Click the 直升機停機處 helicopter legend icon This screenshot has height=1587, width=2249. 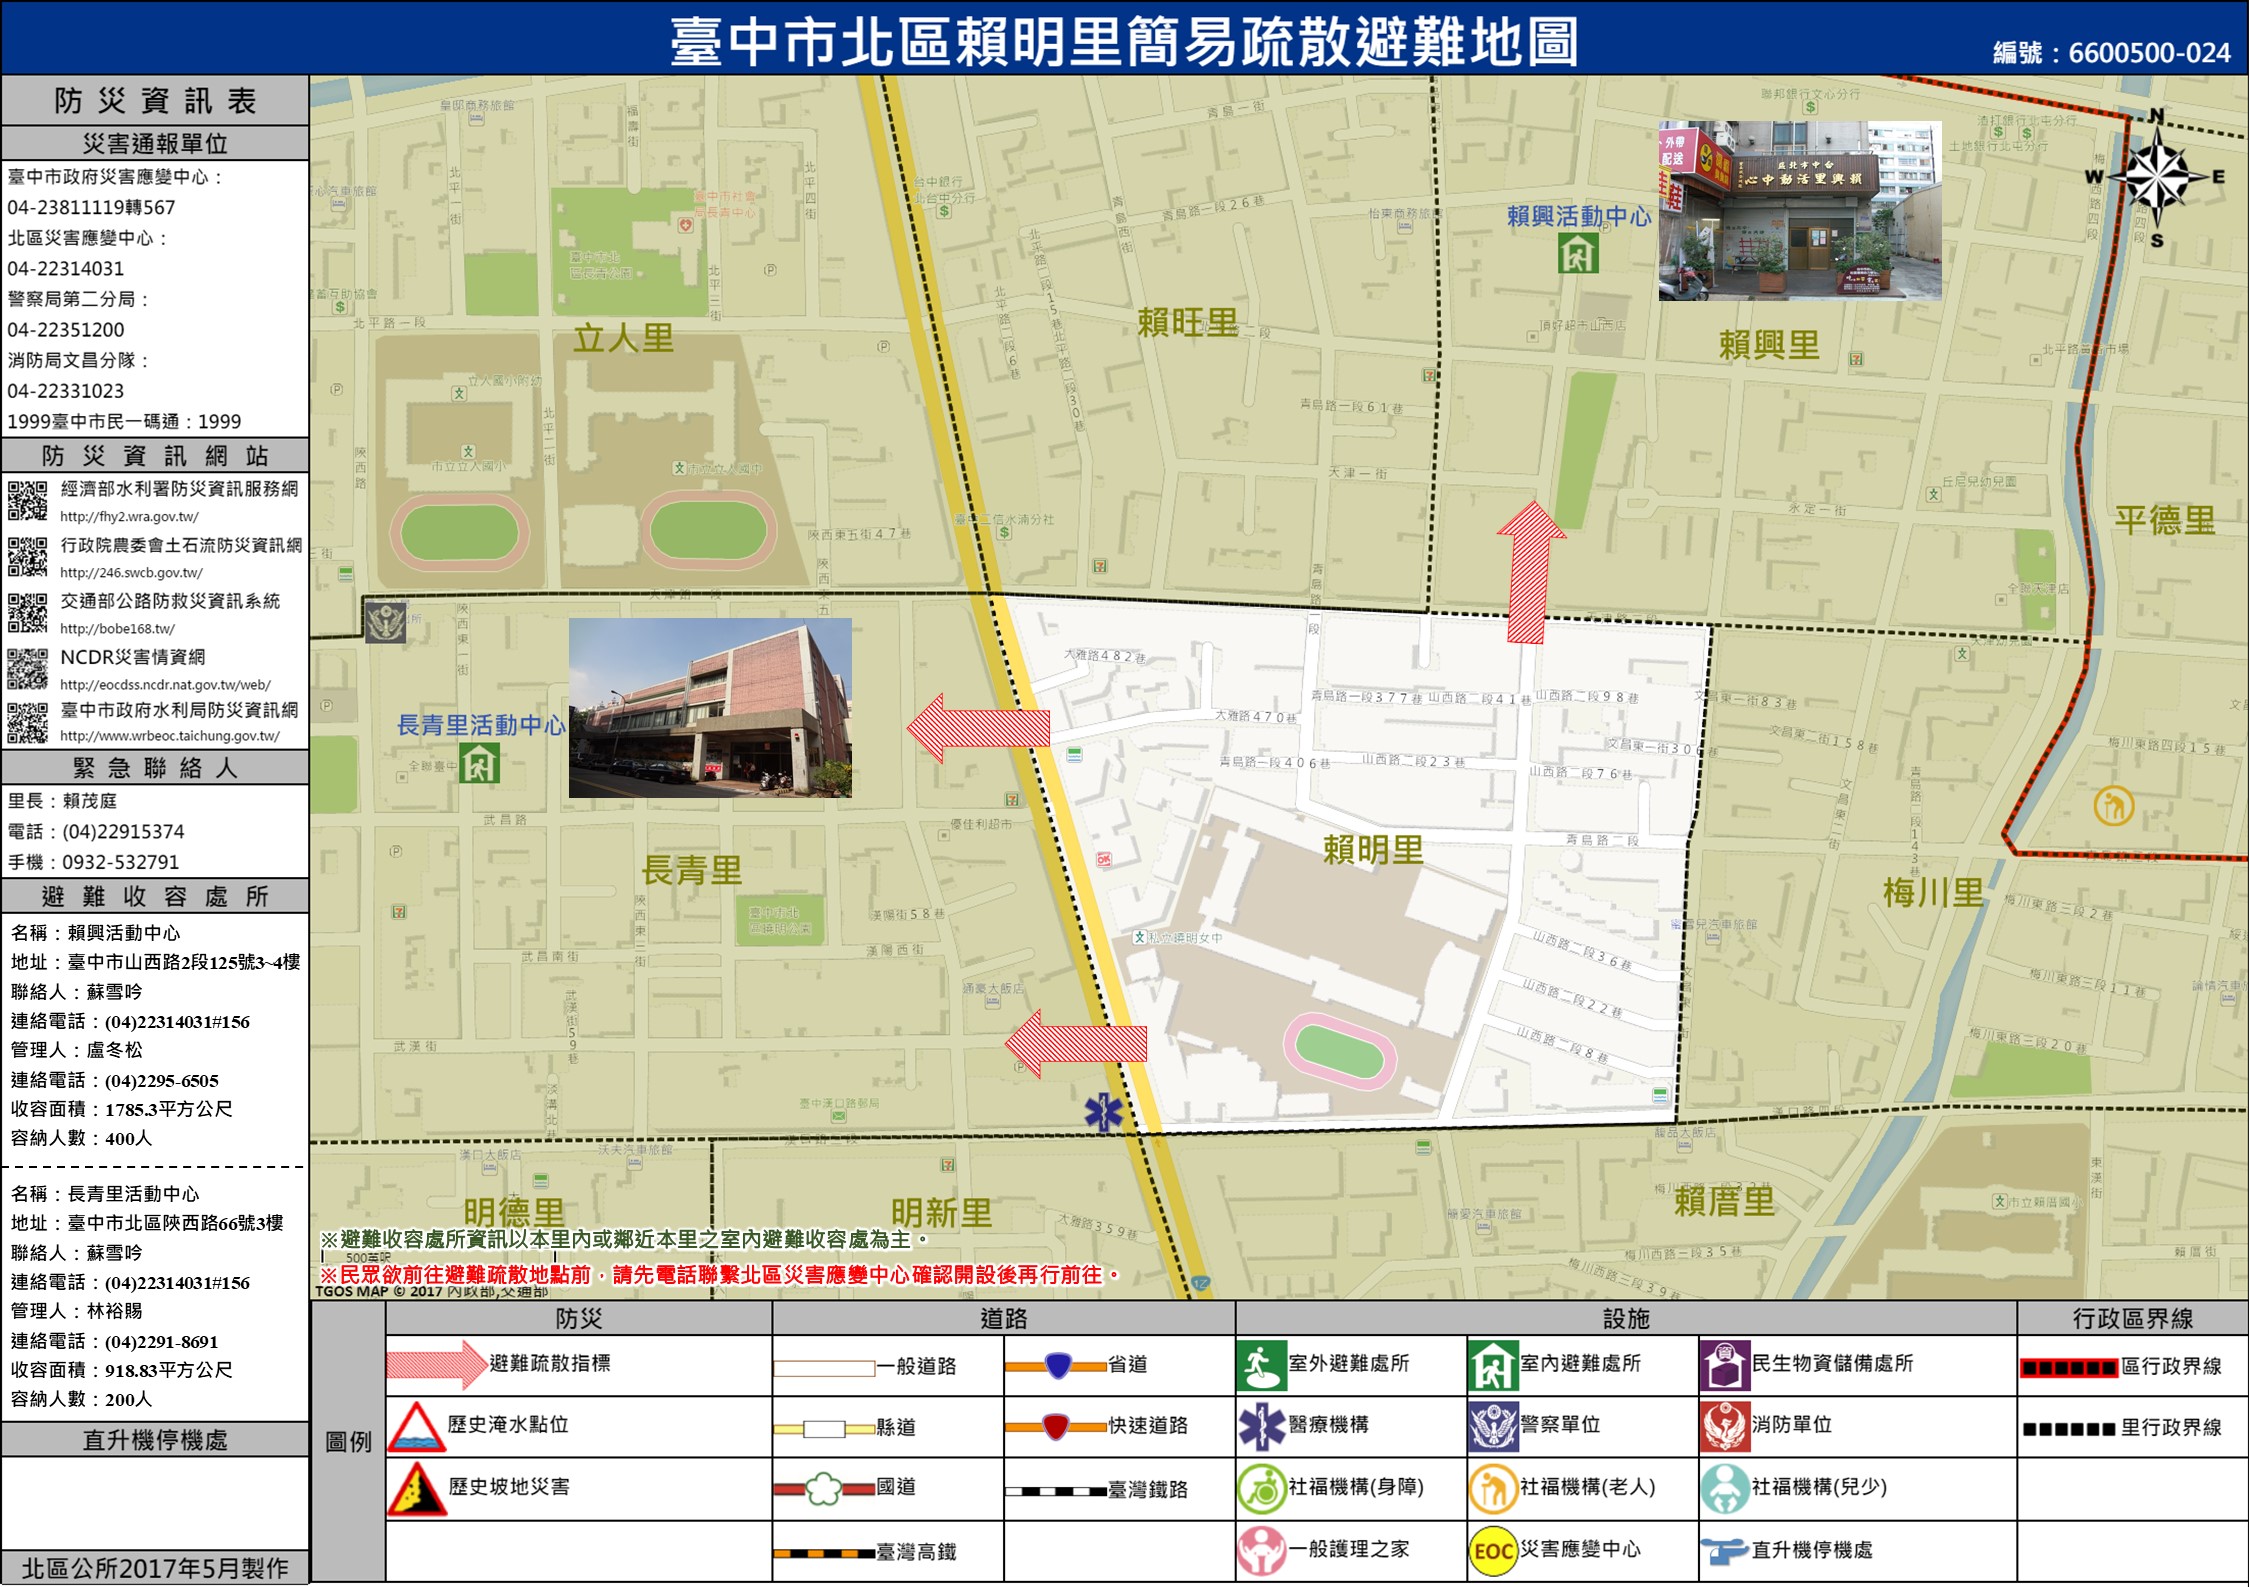pos(1725,1551)
